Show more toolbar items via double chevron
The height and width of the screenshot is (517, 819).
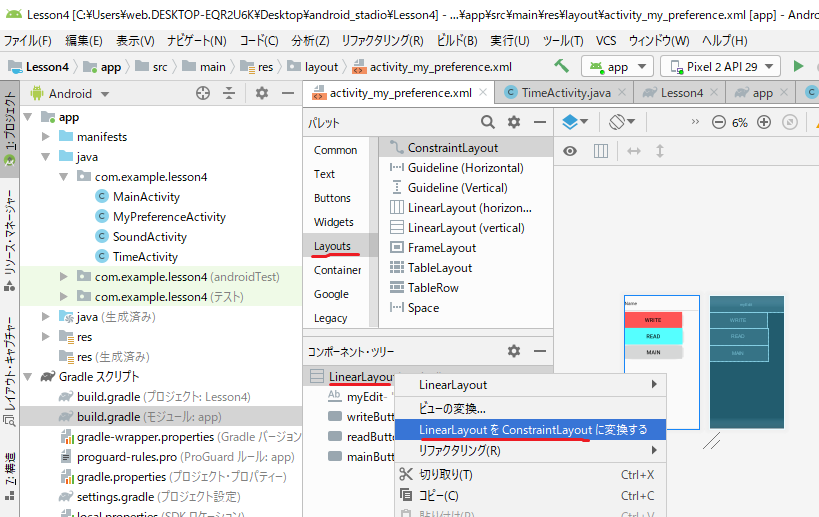(695, 122)
